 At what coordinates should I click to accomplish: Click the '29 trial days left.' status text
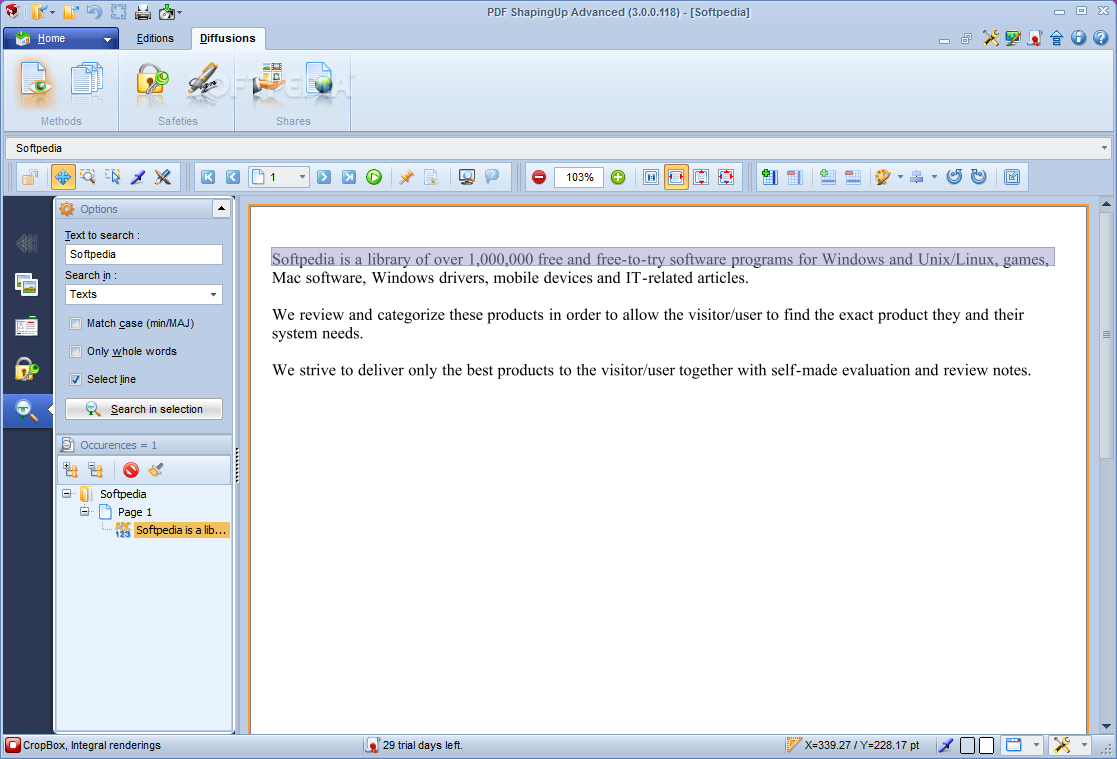click(x=422, y=745)
